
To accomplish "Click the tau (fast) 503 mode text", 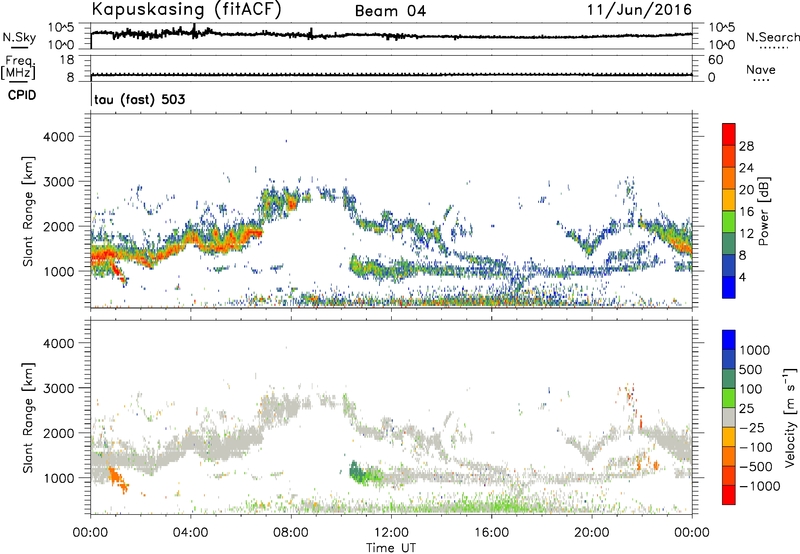I will coord(139,99).
